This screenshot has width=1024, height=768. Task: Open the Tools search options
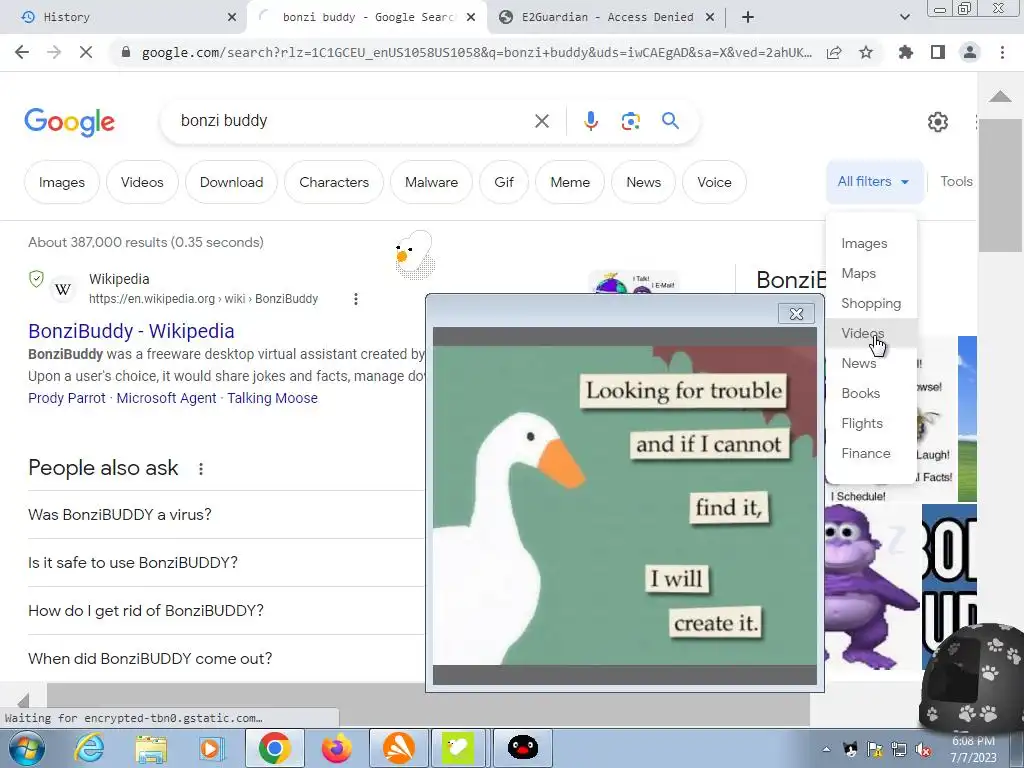[956, 182]
